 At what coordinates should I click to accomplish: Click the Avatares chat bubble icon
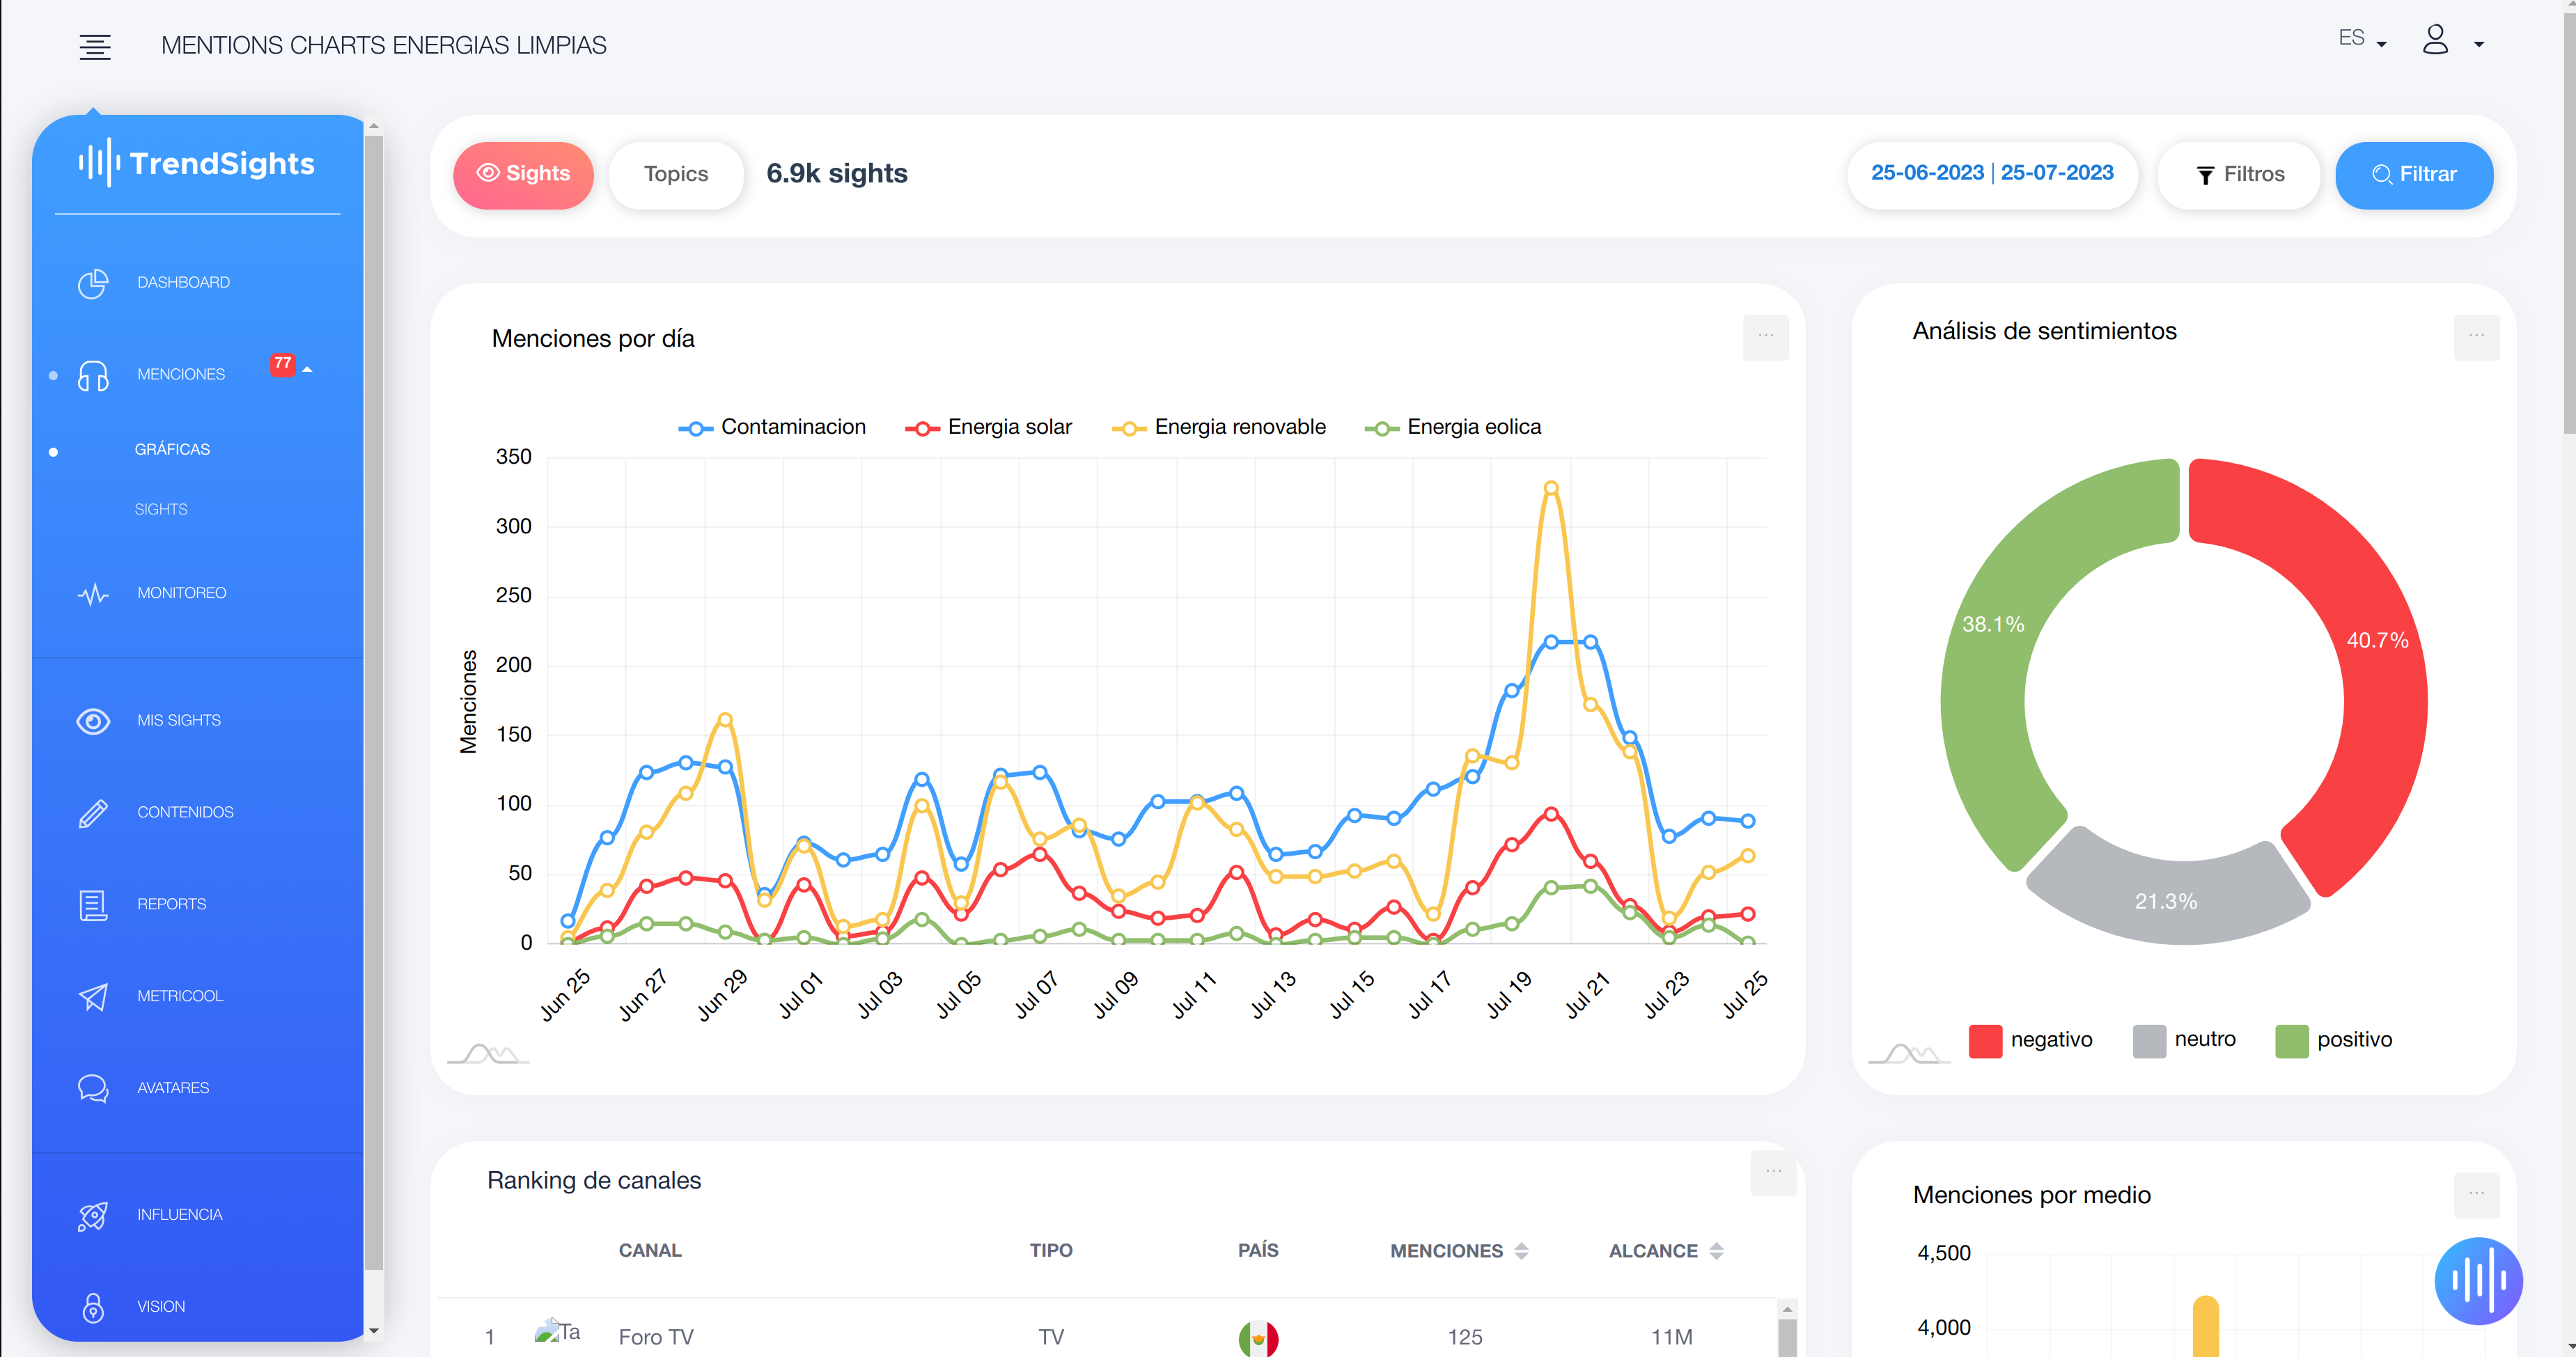pos(92,1088)
